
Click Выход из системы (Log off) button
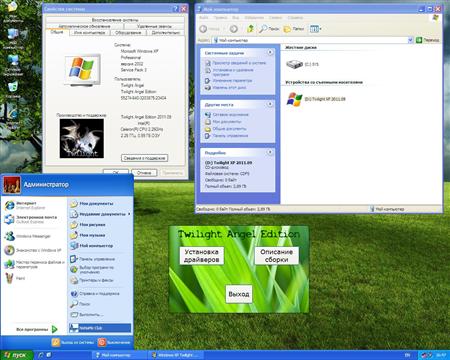tap(73, 342)
